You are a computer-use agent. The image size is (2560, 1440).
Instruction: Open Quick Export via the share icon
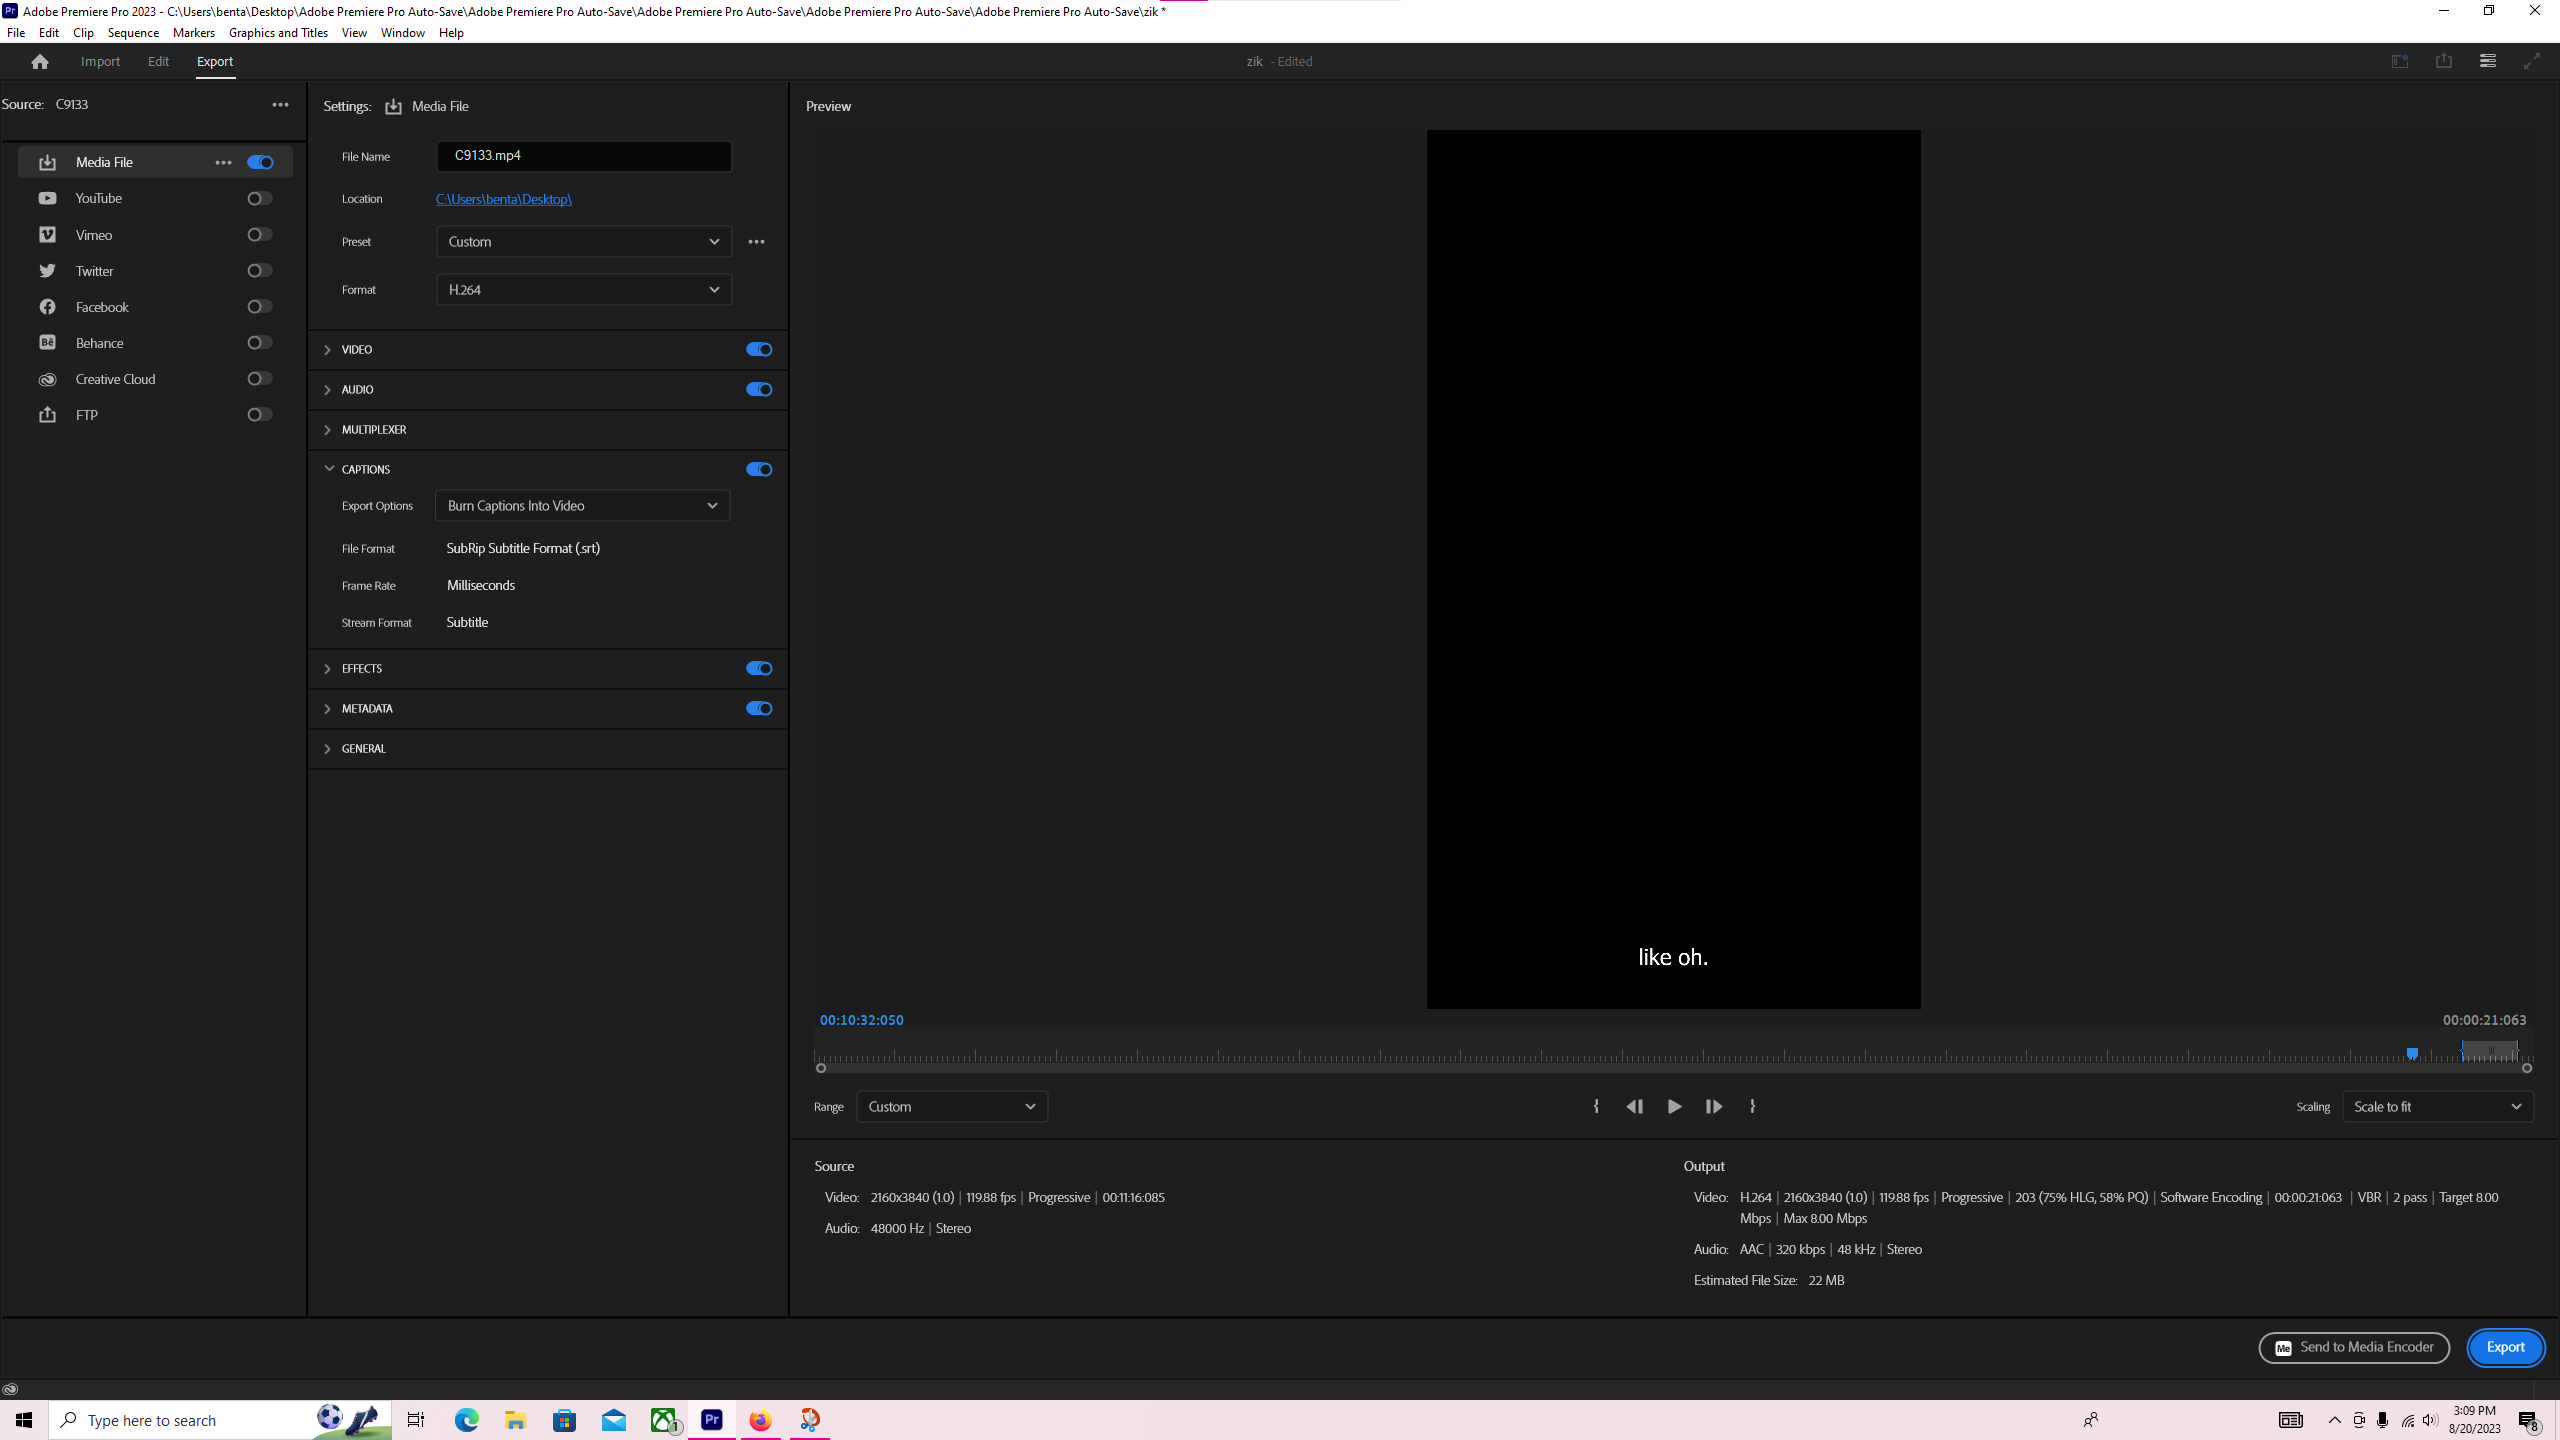[2444, 61]
